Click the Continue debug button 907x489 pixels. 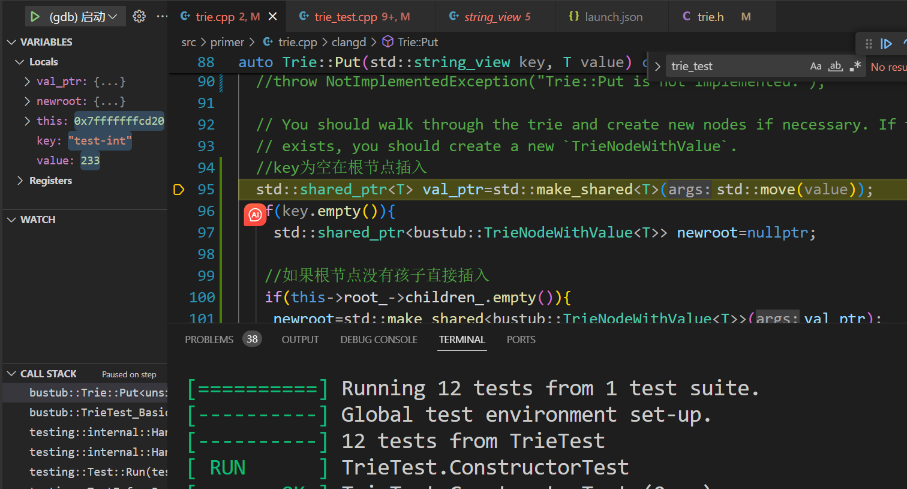point(886,43)
